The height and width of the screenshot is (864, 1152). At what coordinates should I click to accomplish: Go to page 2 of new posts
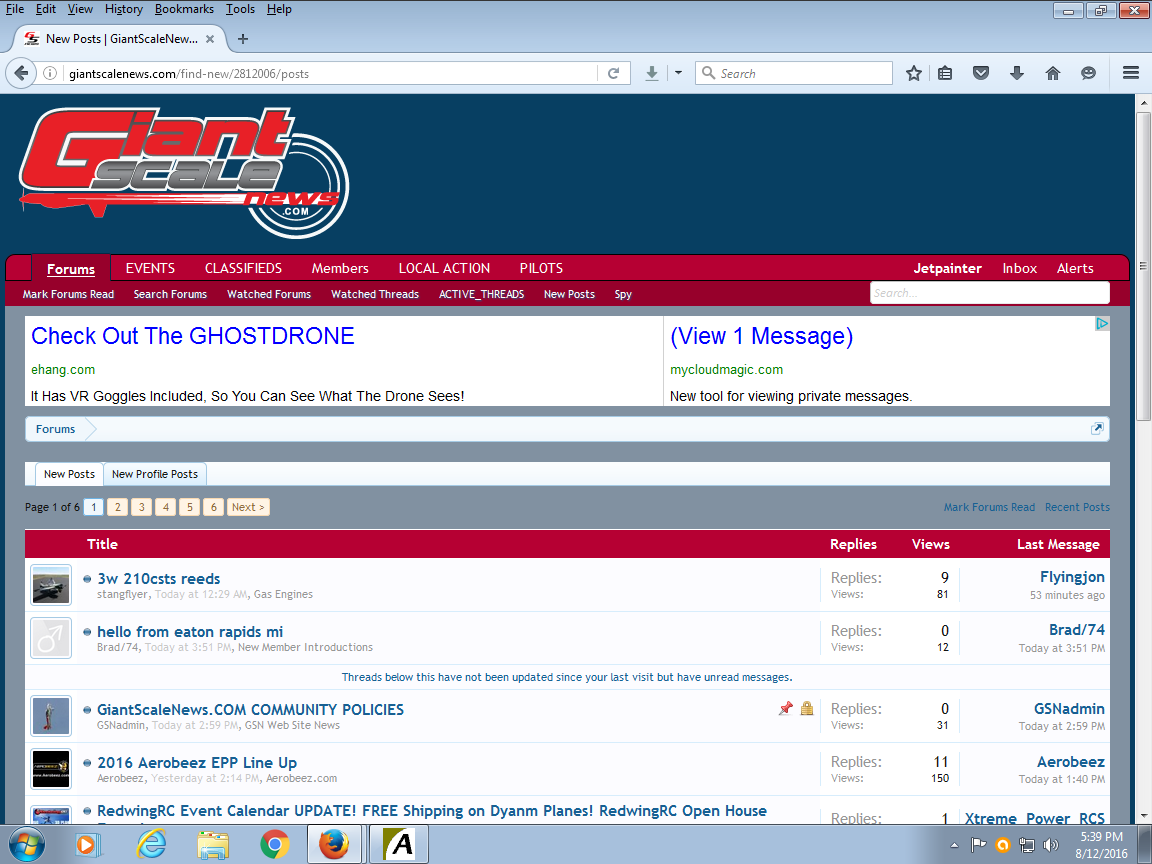coord(118,507)
